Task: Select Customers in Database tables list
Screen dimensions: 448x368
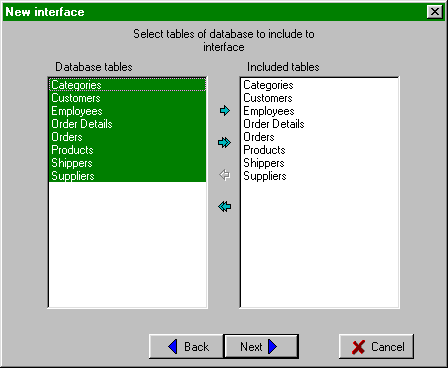Action: [x=128, y=98]
